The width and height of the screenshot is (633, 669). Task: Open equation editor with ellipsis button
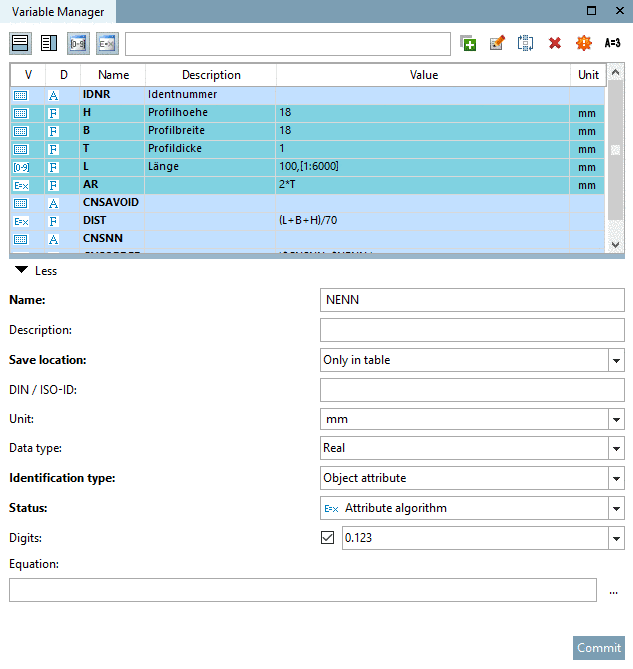pyautogui.click(x=613, y=591)
